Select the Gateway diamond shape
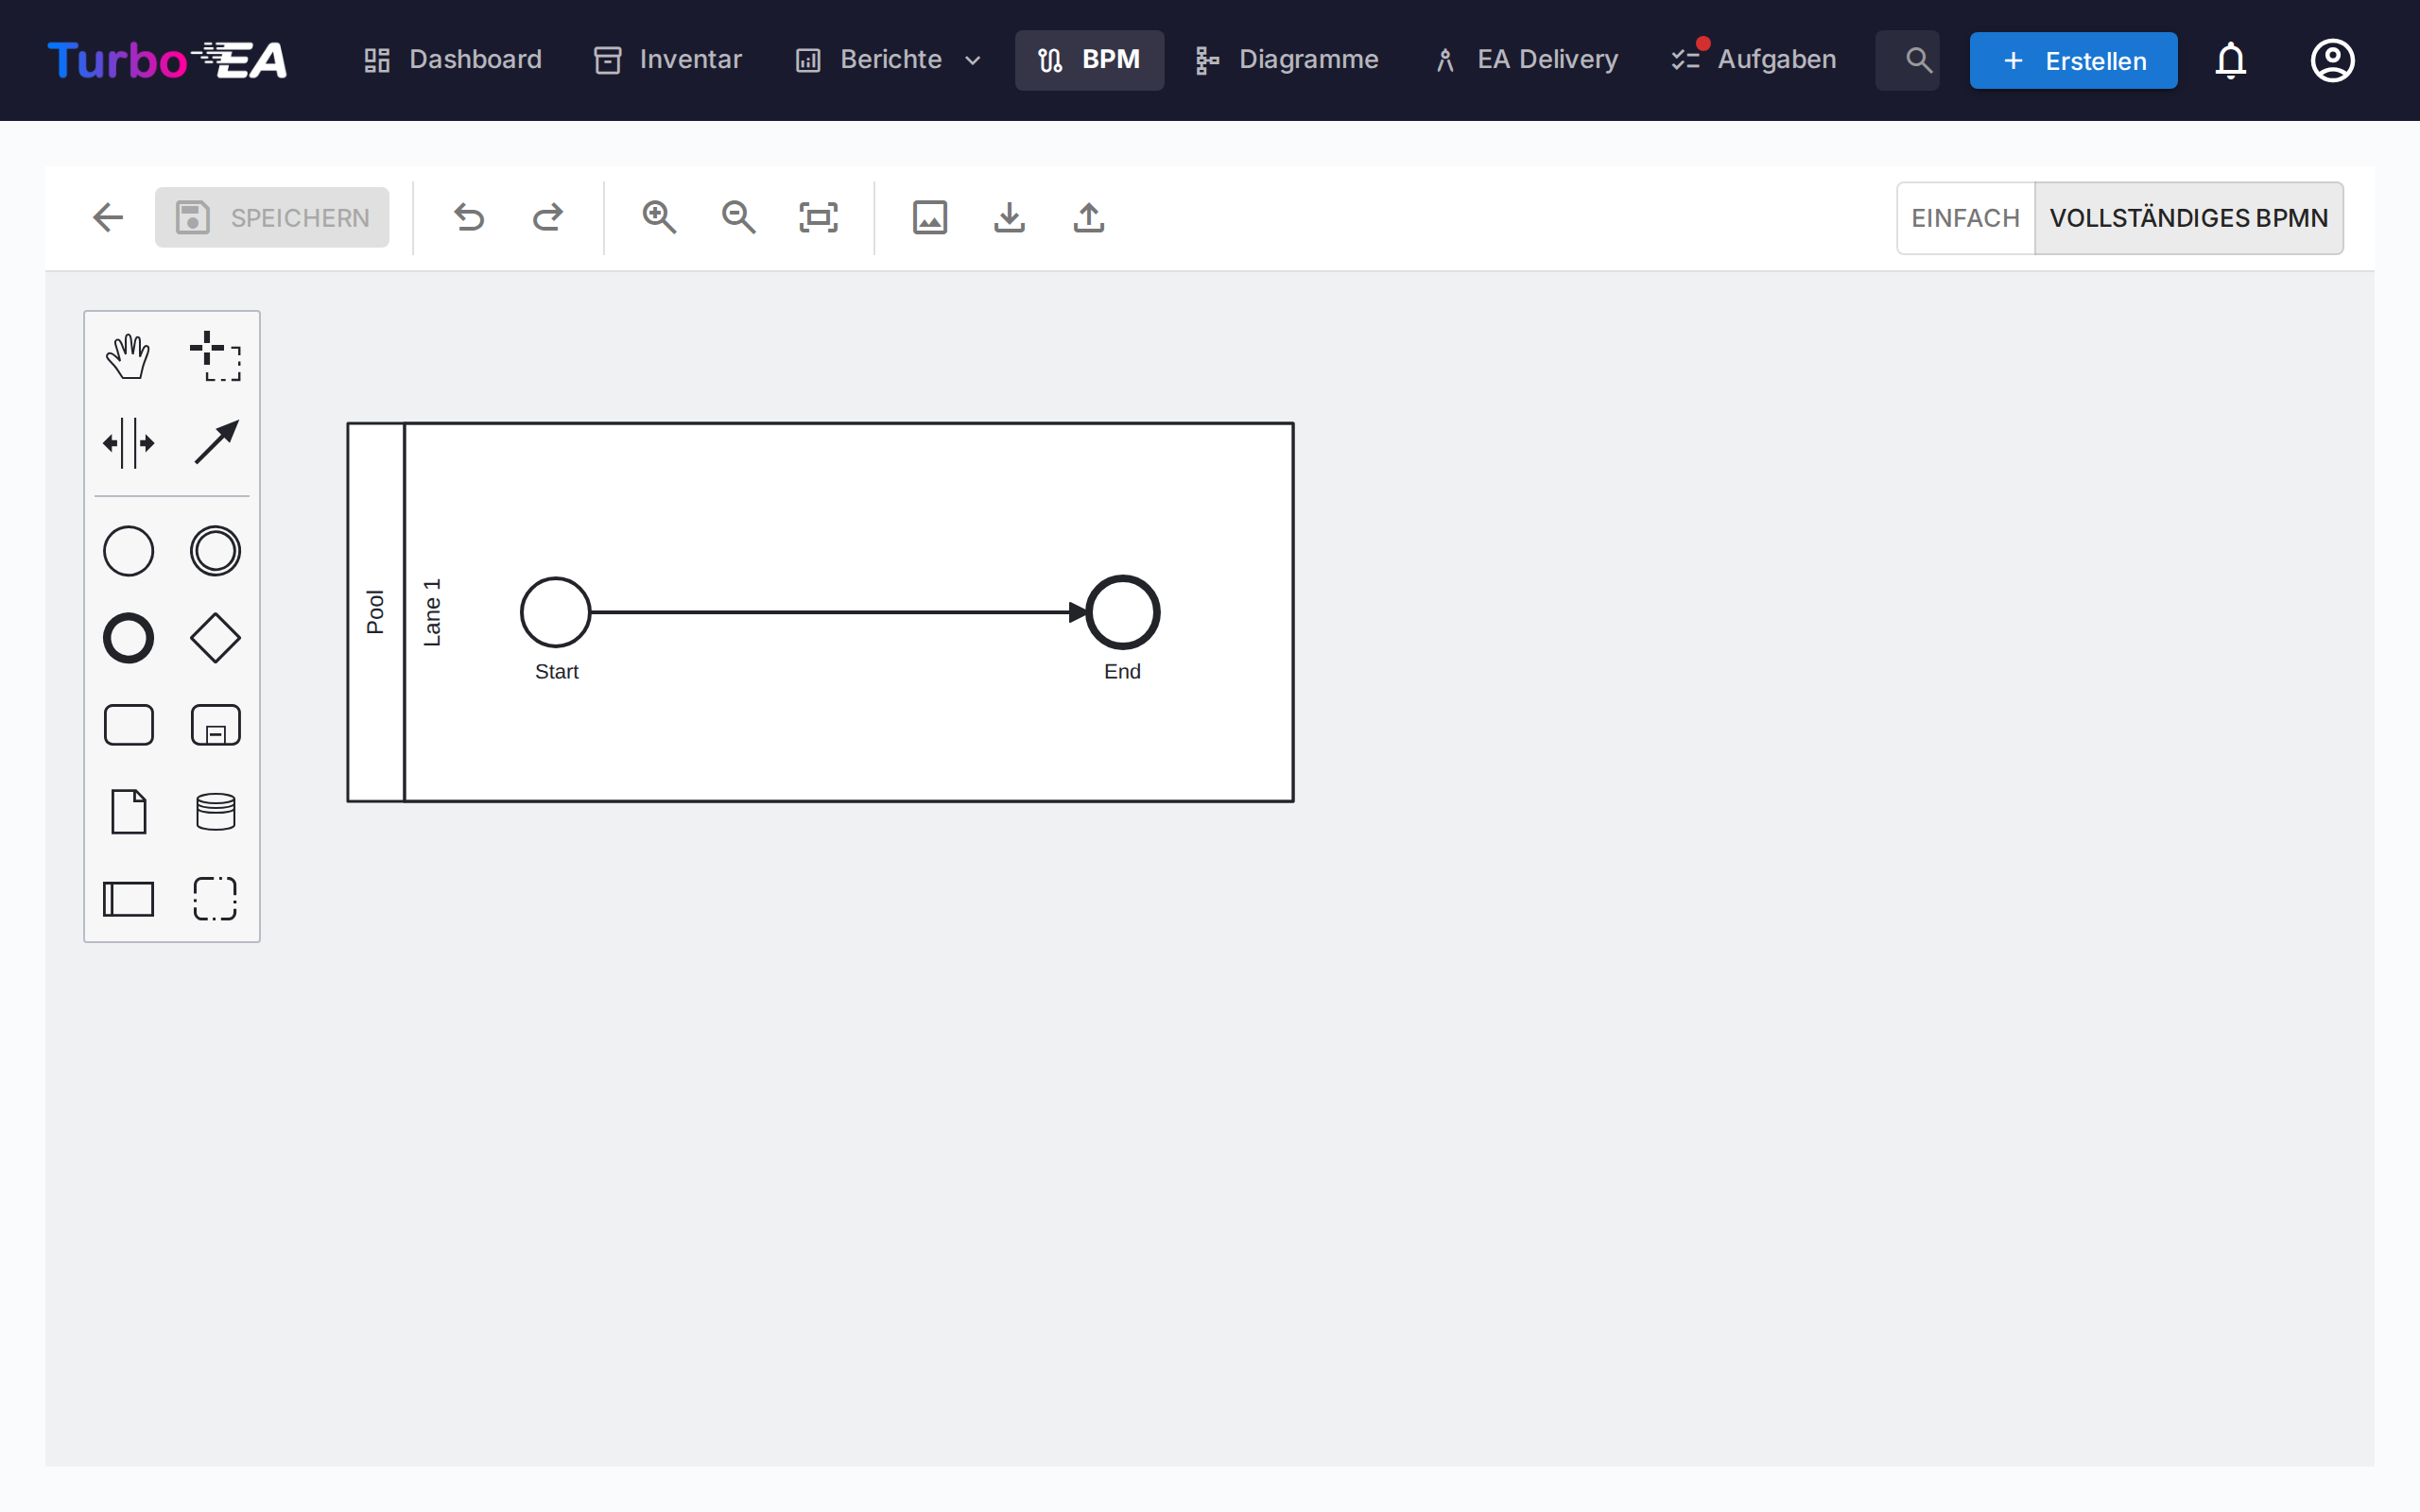This screenshot has height=1512, width=2420. pyautogui.click(x=216, y=637)
